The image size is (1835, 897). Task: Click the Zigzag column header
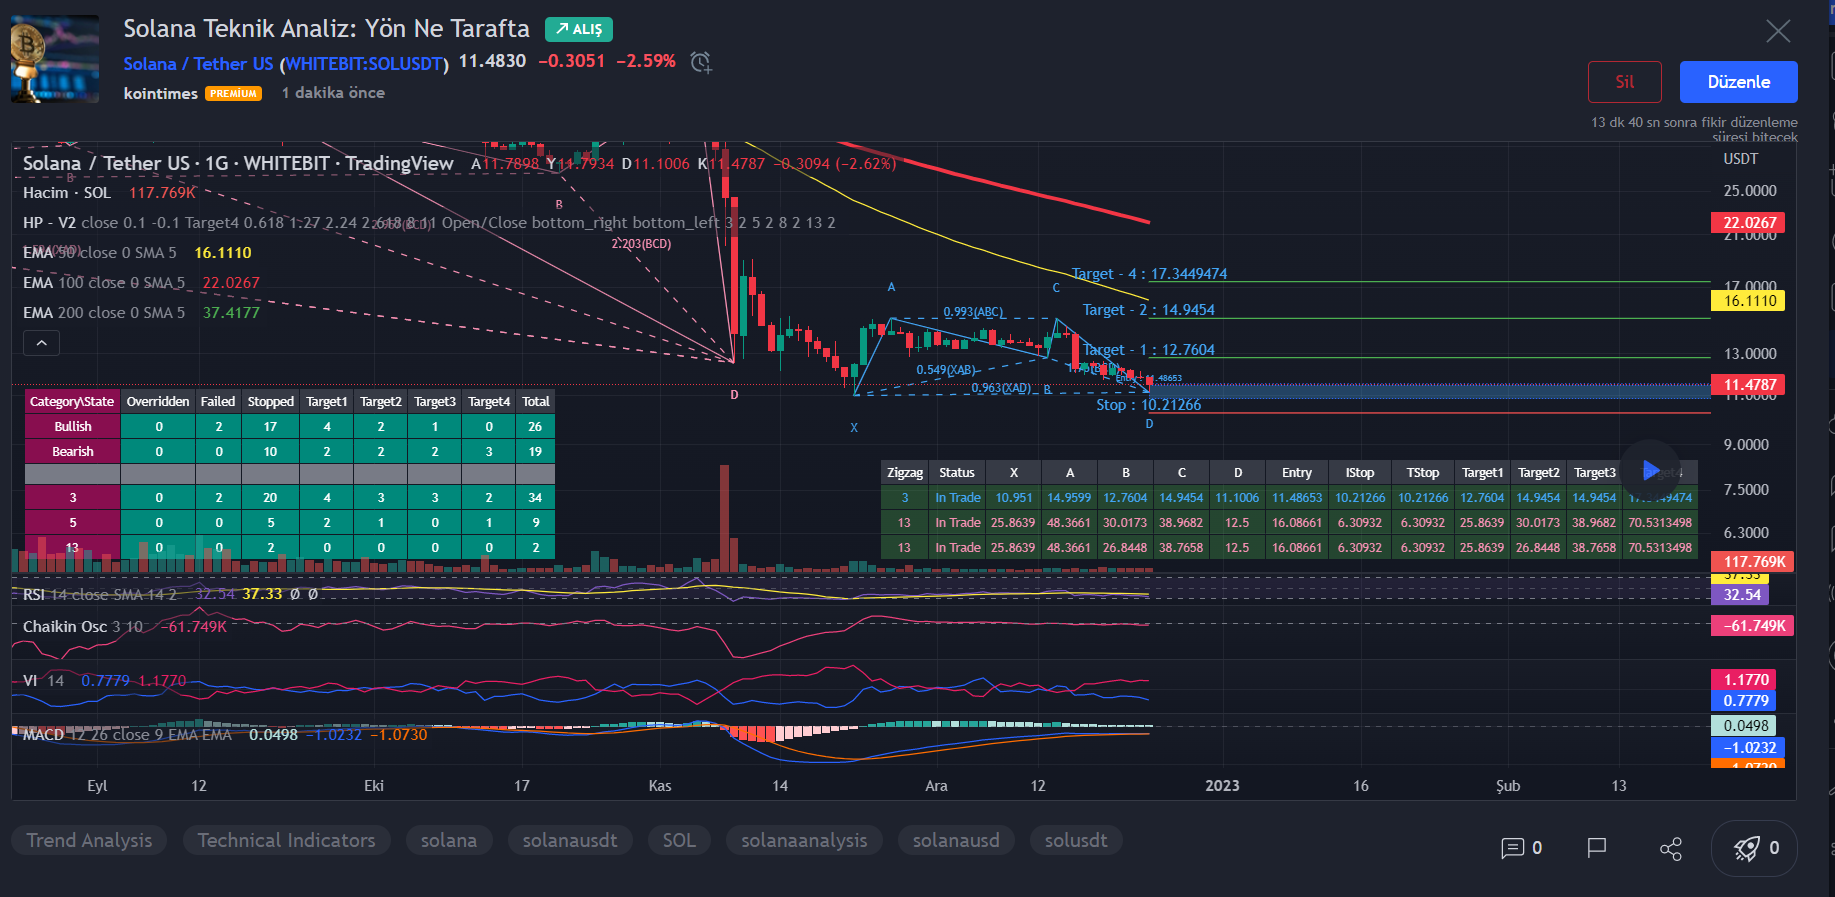pyautogui.click(x=905, y=473)
